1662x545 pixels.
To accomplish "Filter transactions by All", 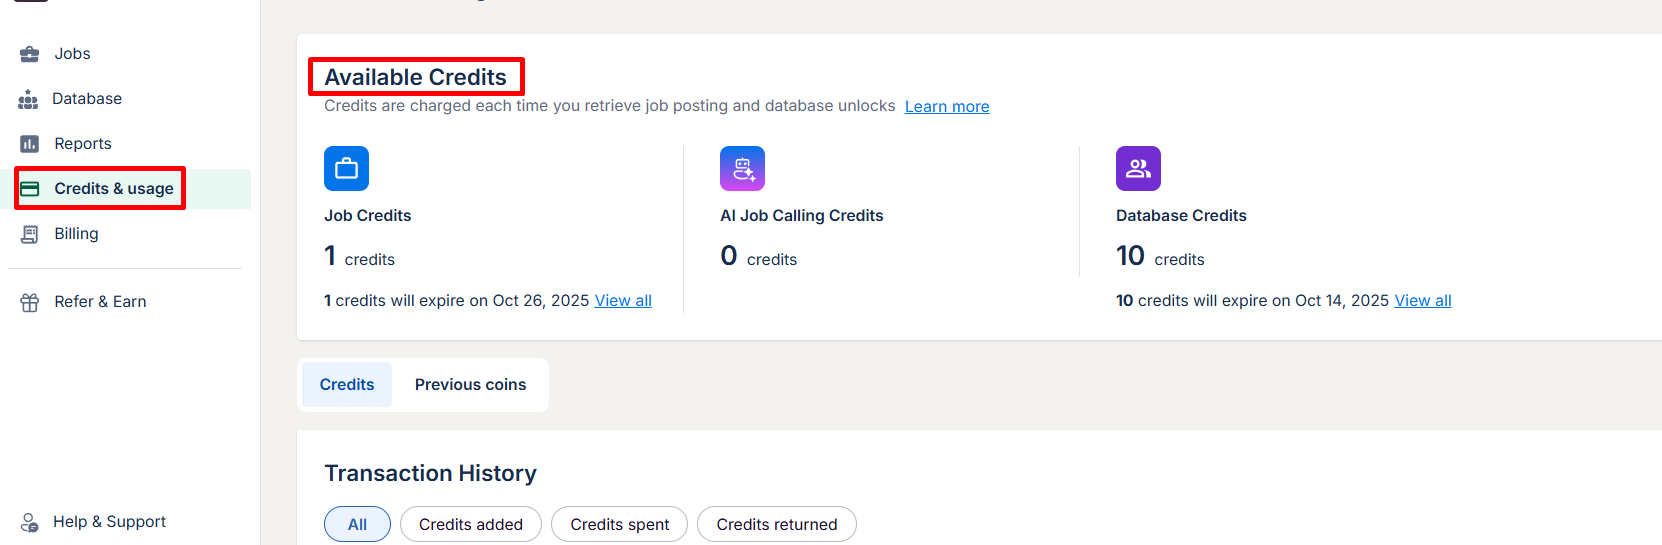I will pos(357,524).
